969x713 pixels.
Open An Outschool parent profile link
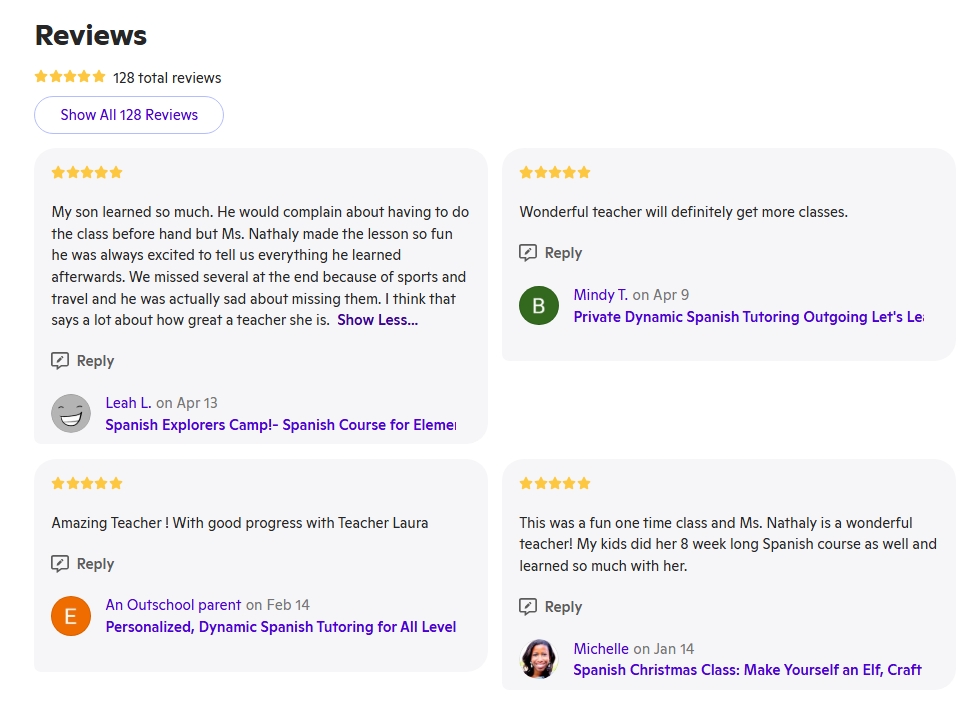(x=173, y=605)
